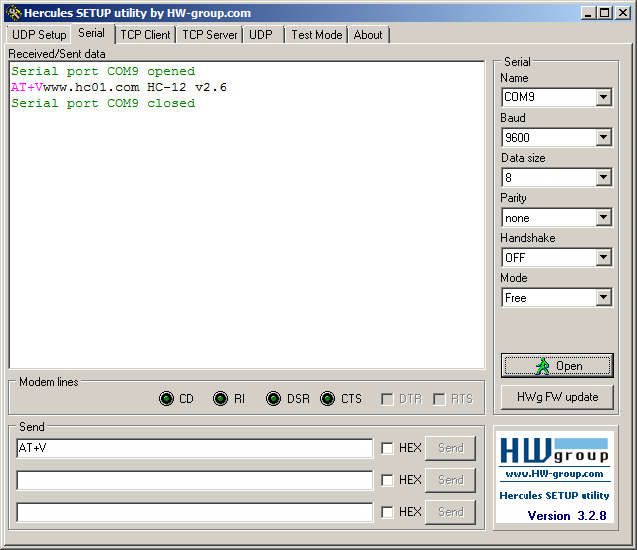Click the Received/Sent data text area
Viewport: 637px width, 550px height.
click(x=247, y=215)
